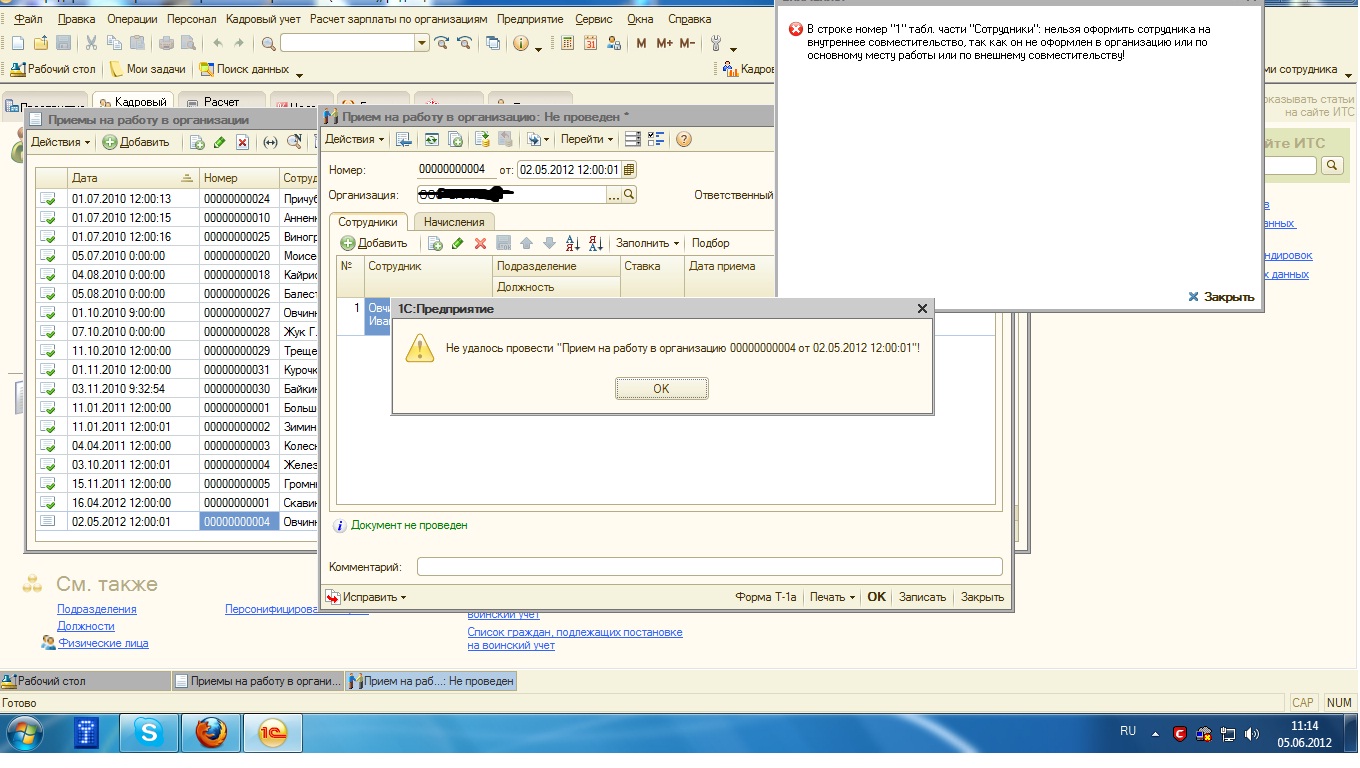1360x768 pixels.
Task: Click the green pencil edit icon in list window toolbar
Action: tap(220, 142)
